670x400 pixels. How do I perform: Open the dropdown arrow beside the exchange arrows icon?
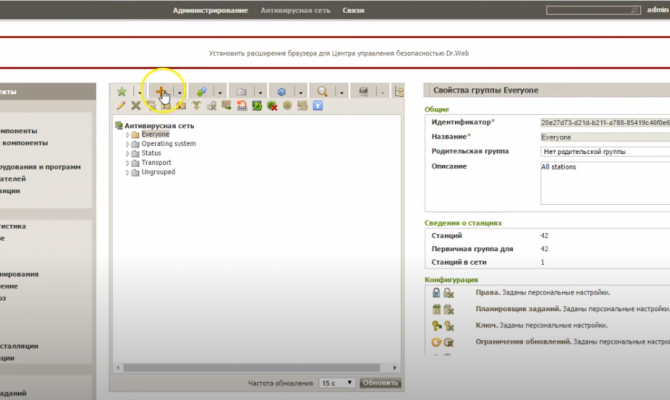220,92
